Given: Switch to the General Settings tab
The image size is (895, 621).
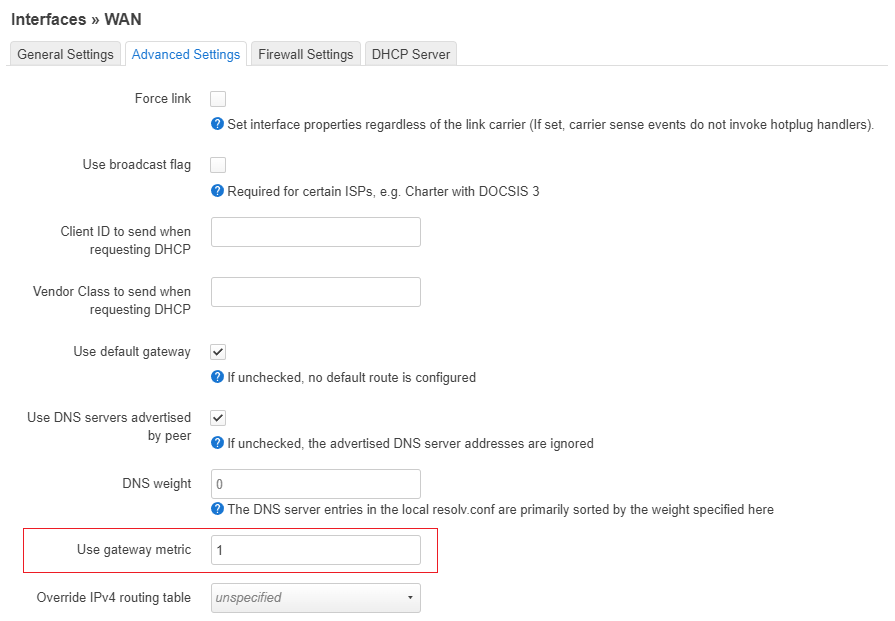Looking at the screenshot, I should (x=66, y=54).
